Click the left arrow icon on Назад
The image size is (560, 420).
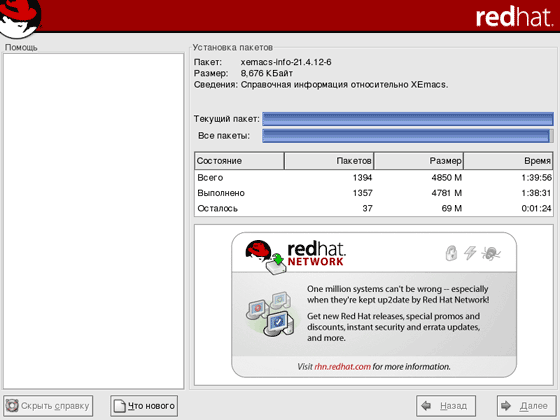point(426,405)
